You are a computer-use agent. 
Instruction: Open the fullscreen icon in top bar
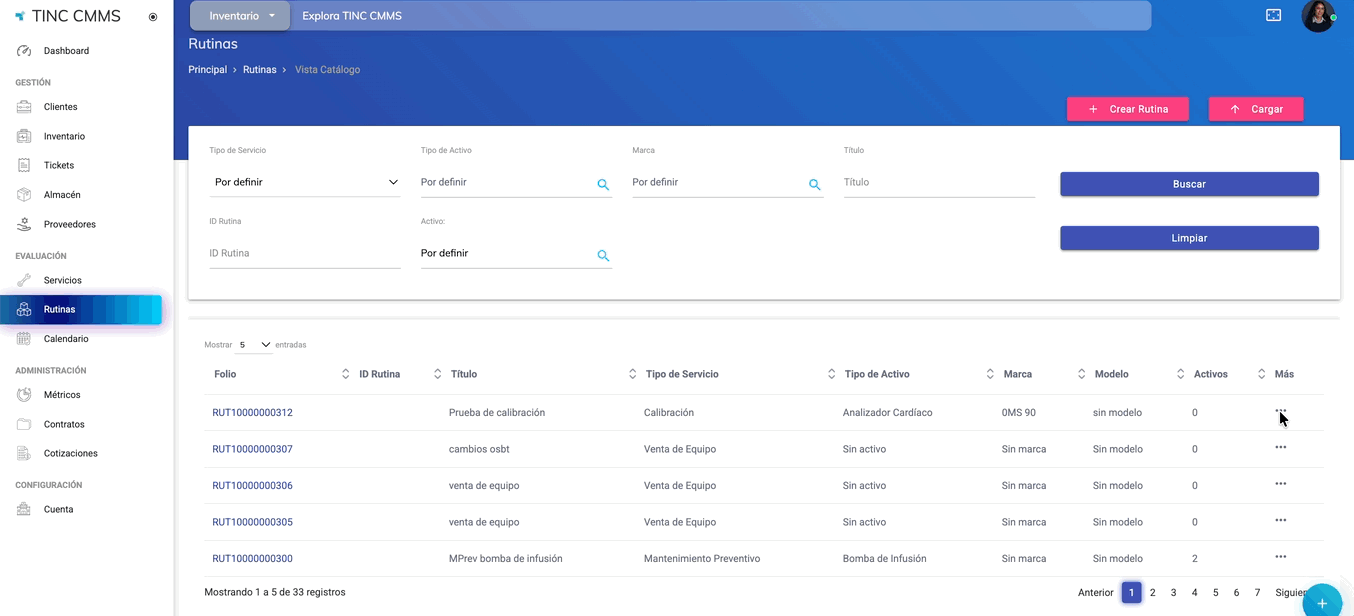tap(1273, 16)
